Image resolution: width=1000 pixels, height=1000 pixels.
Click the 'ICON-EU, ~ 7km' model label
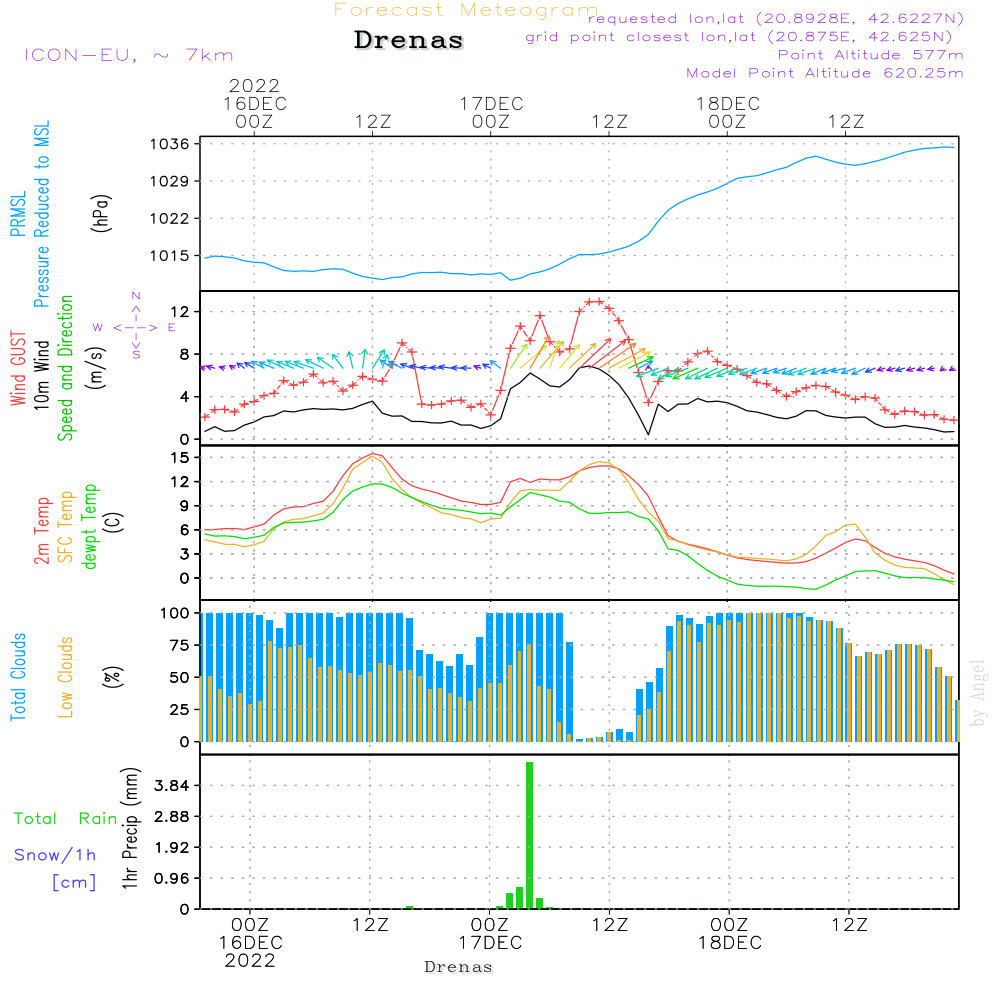click(x=129, y=55)
